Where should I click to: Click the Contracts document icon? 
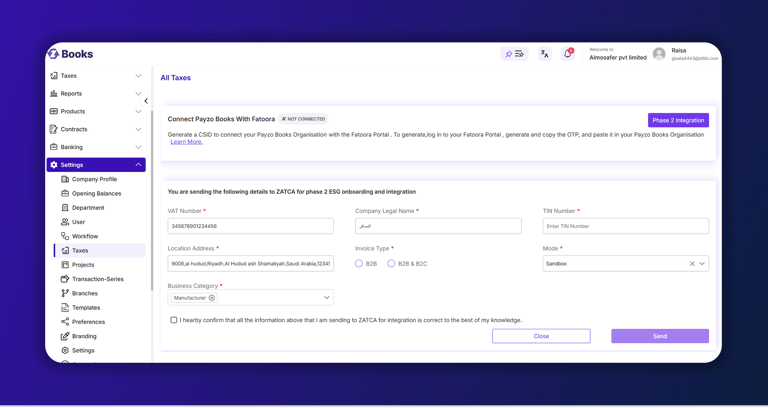click(x=54, y=129)
